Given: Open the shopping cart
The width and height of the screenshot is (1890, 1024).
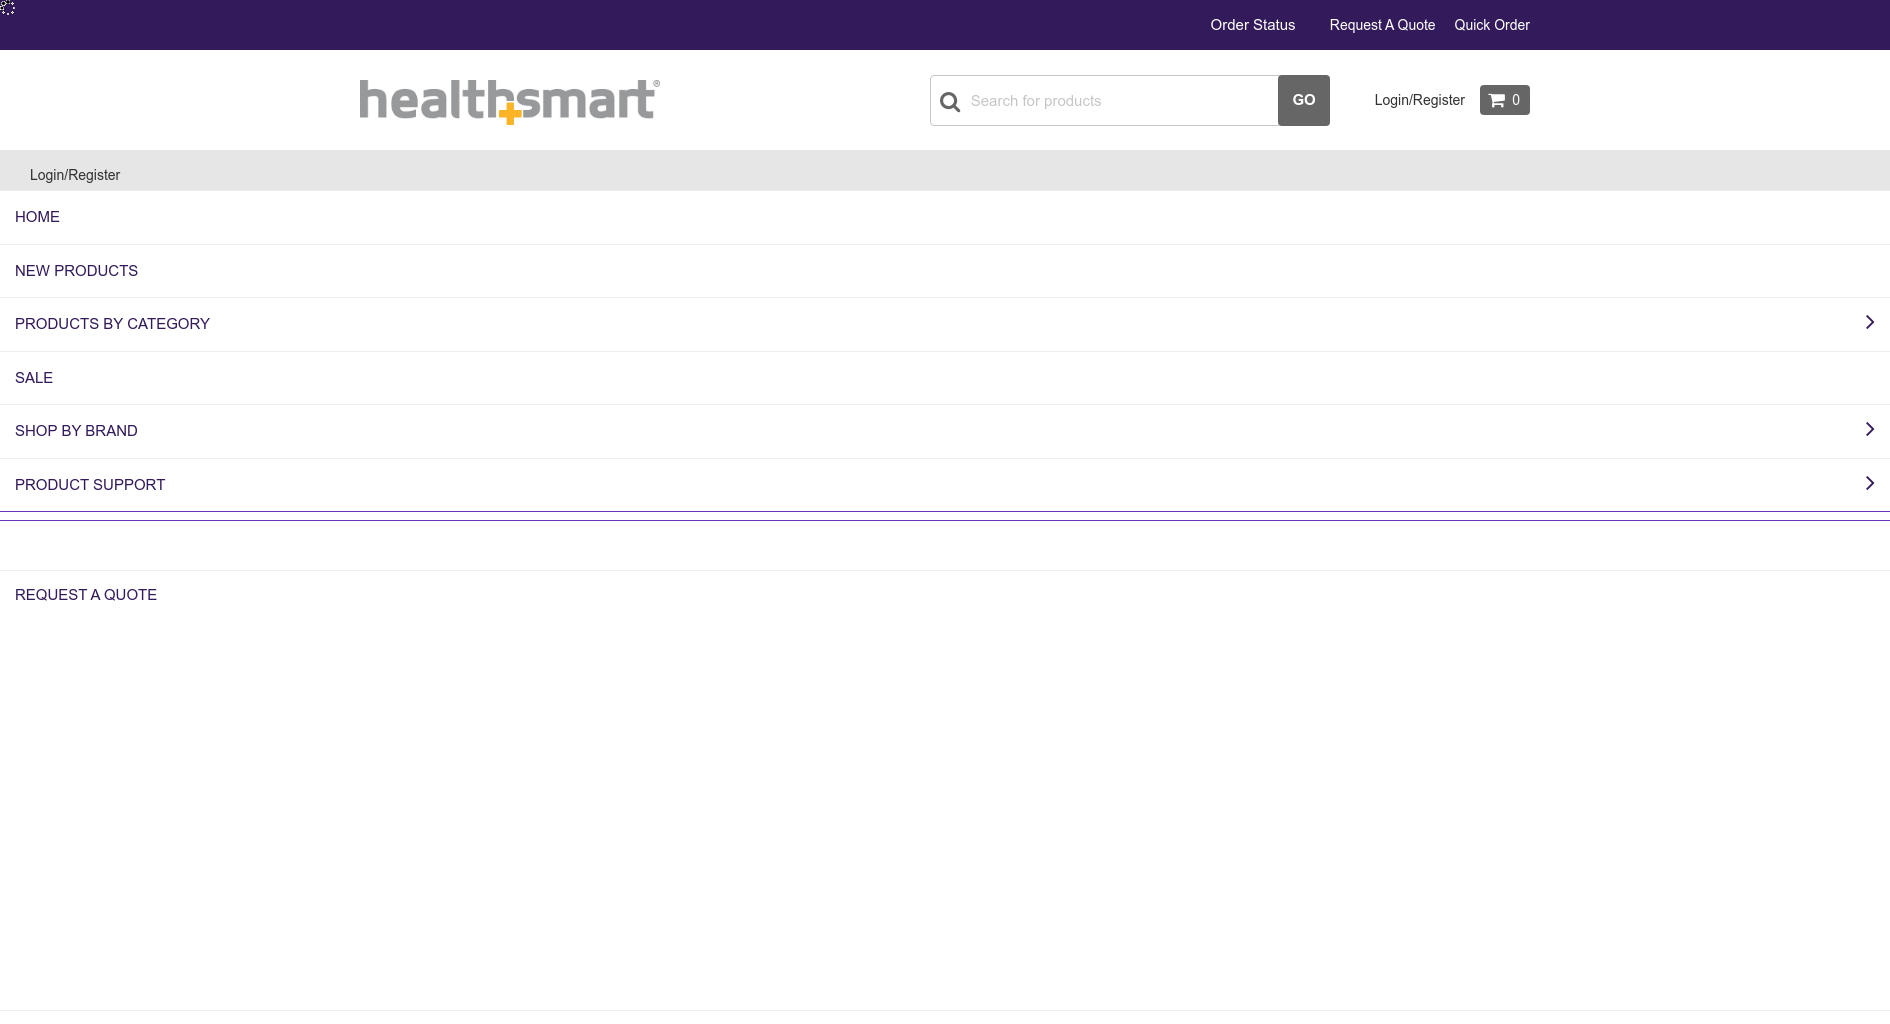Looking at the screenshot, I should tap(1504, 100).
